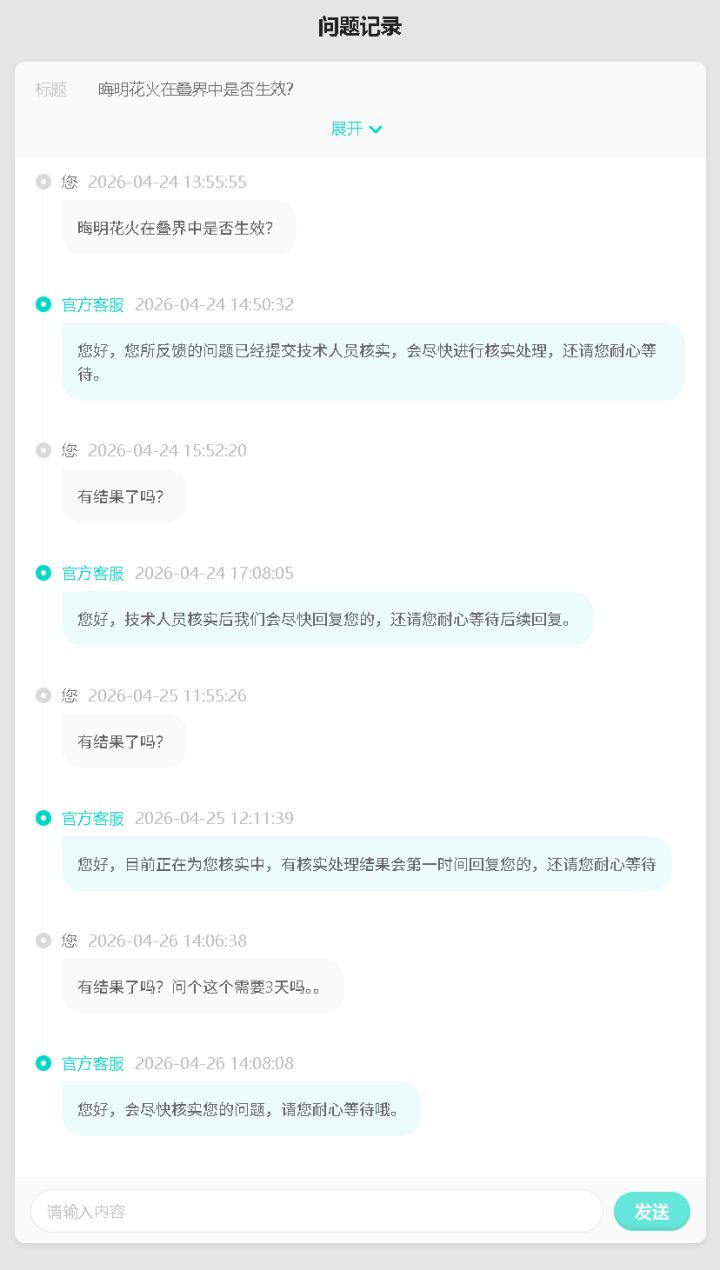This screenshot has width=720, height=1270.
Task: Click the reply bubble about 提交技术人员核实
Action: [373, 362]
